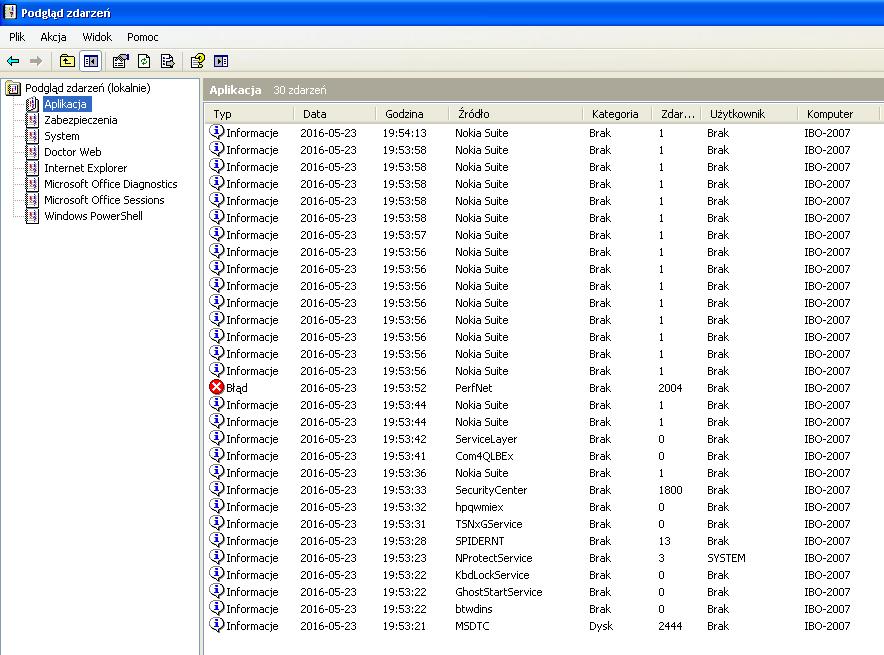884x655 pixels.
Task: Select the TSNxGService event row
Action: tap(543, 524)
